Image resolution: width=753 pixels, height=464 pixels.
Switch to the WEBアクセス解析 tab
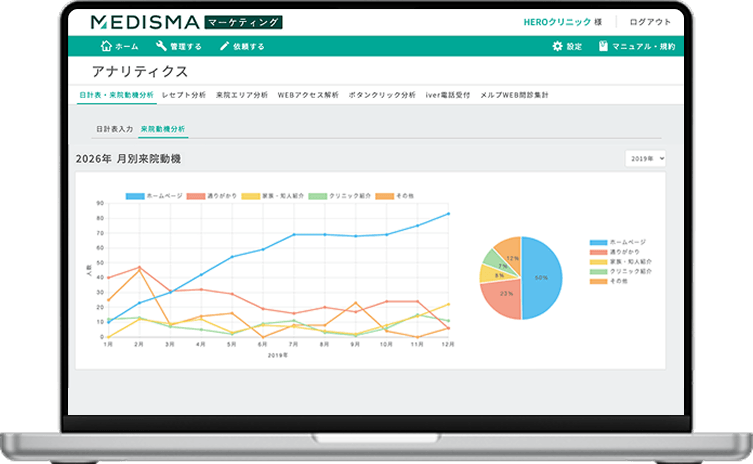[308, 95]
